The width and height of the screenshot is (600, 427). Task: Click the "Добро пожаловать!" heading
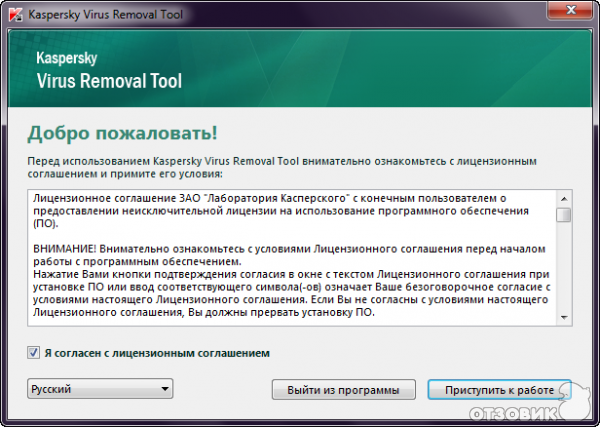point(122,133)
